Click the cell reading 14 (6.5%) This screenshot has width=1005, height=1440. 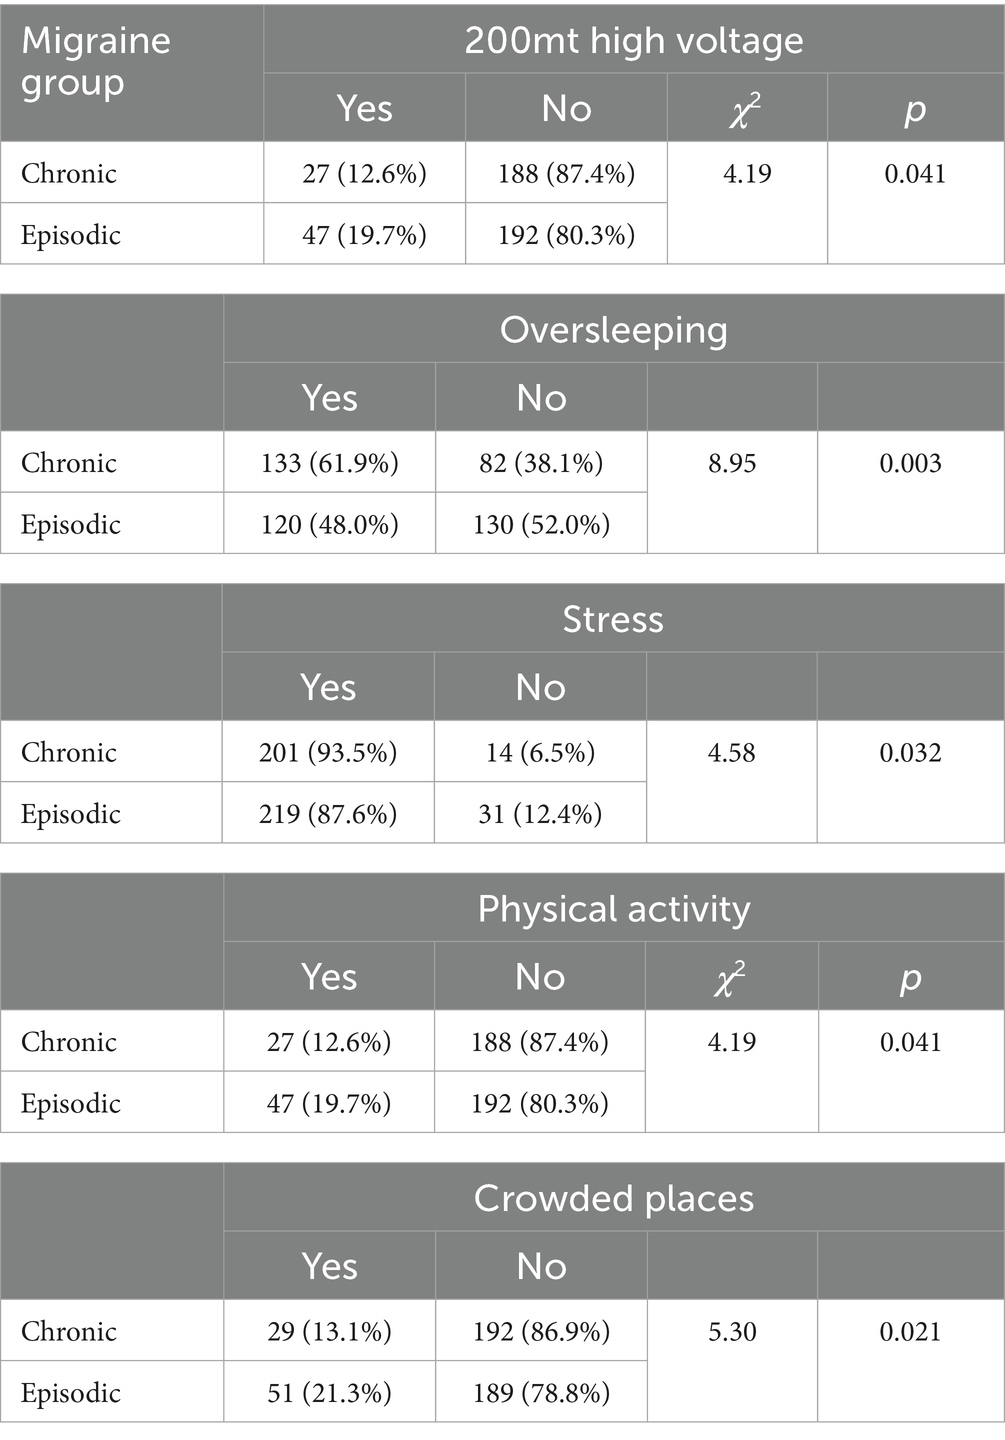pos(540,752)
